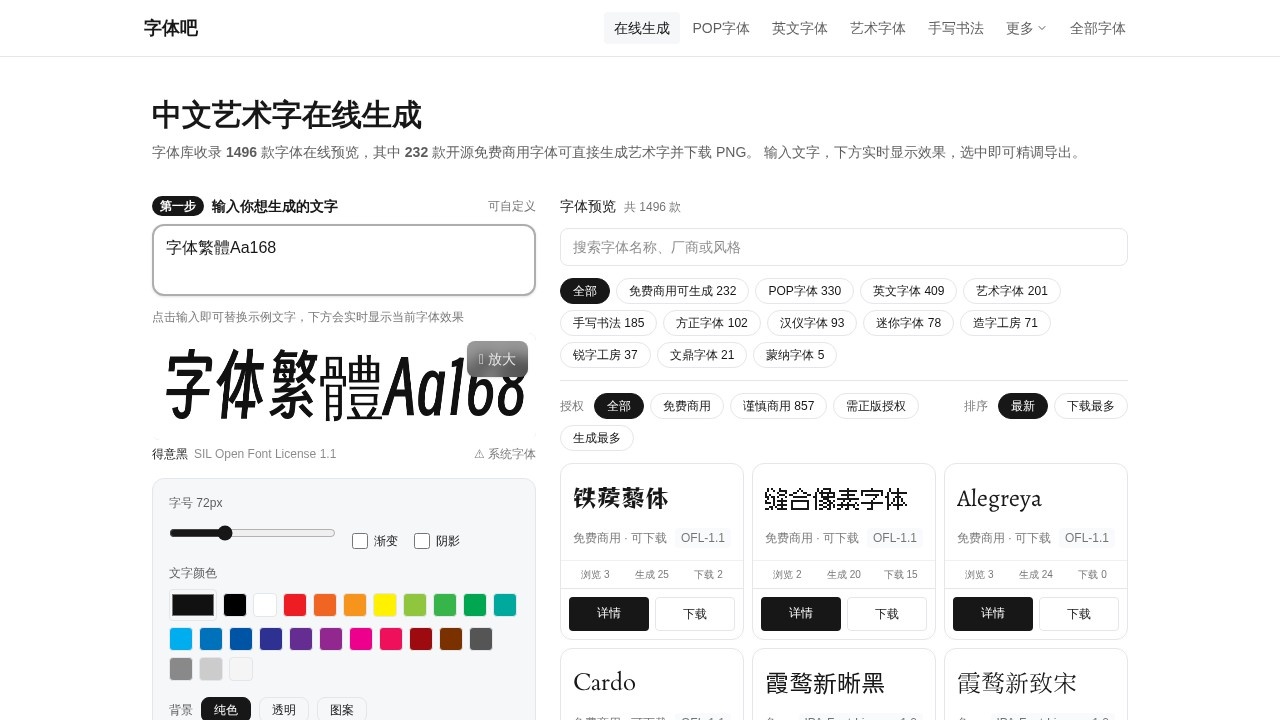1280x720 pixels.
Task: Filter by 汉仪字体 93 chip
Action: [812, 323]
